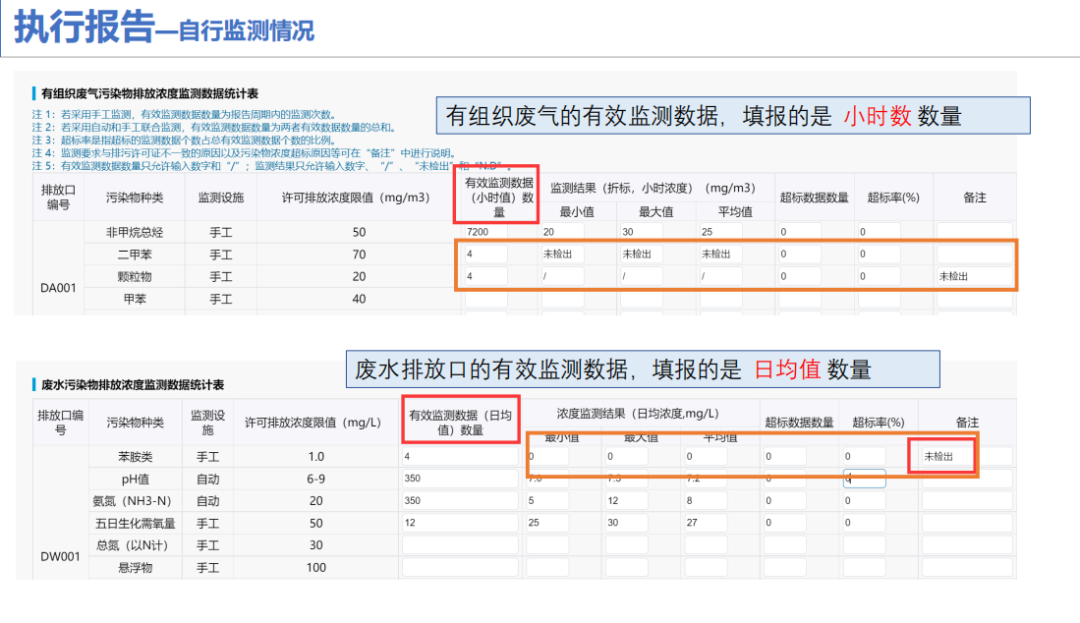Click the 颗粒物 valid data count field

[x=486, y=276]
